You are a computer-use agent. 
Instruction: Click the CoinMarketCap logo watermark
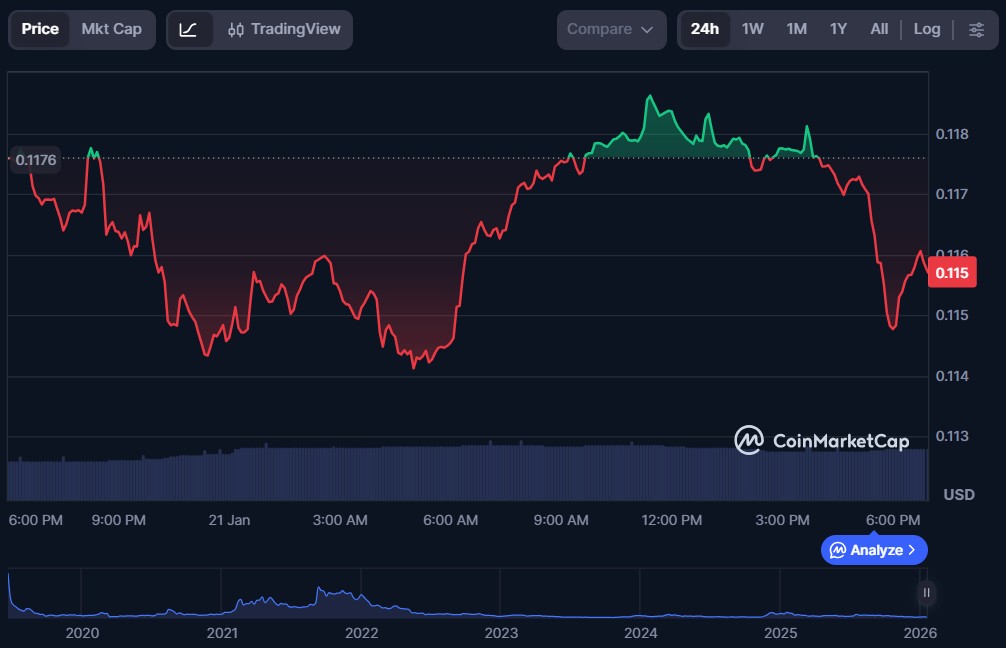point(821,440)
